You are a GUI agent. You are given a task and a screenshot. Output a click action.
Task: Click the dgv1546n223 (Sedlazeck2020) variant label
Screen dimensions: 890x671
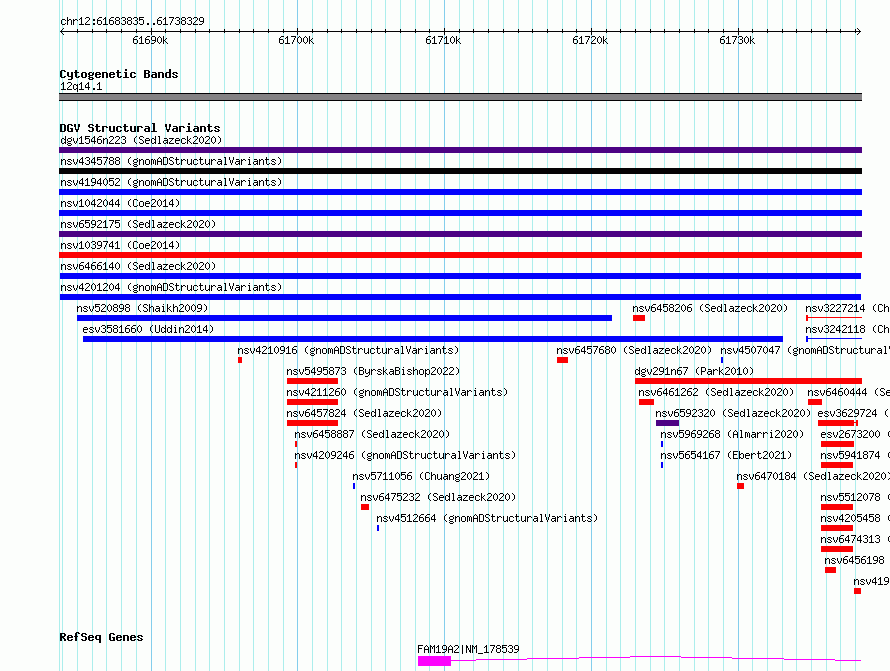pyautogui.click(x=141, y=140)
